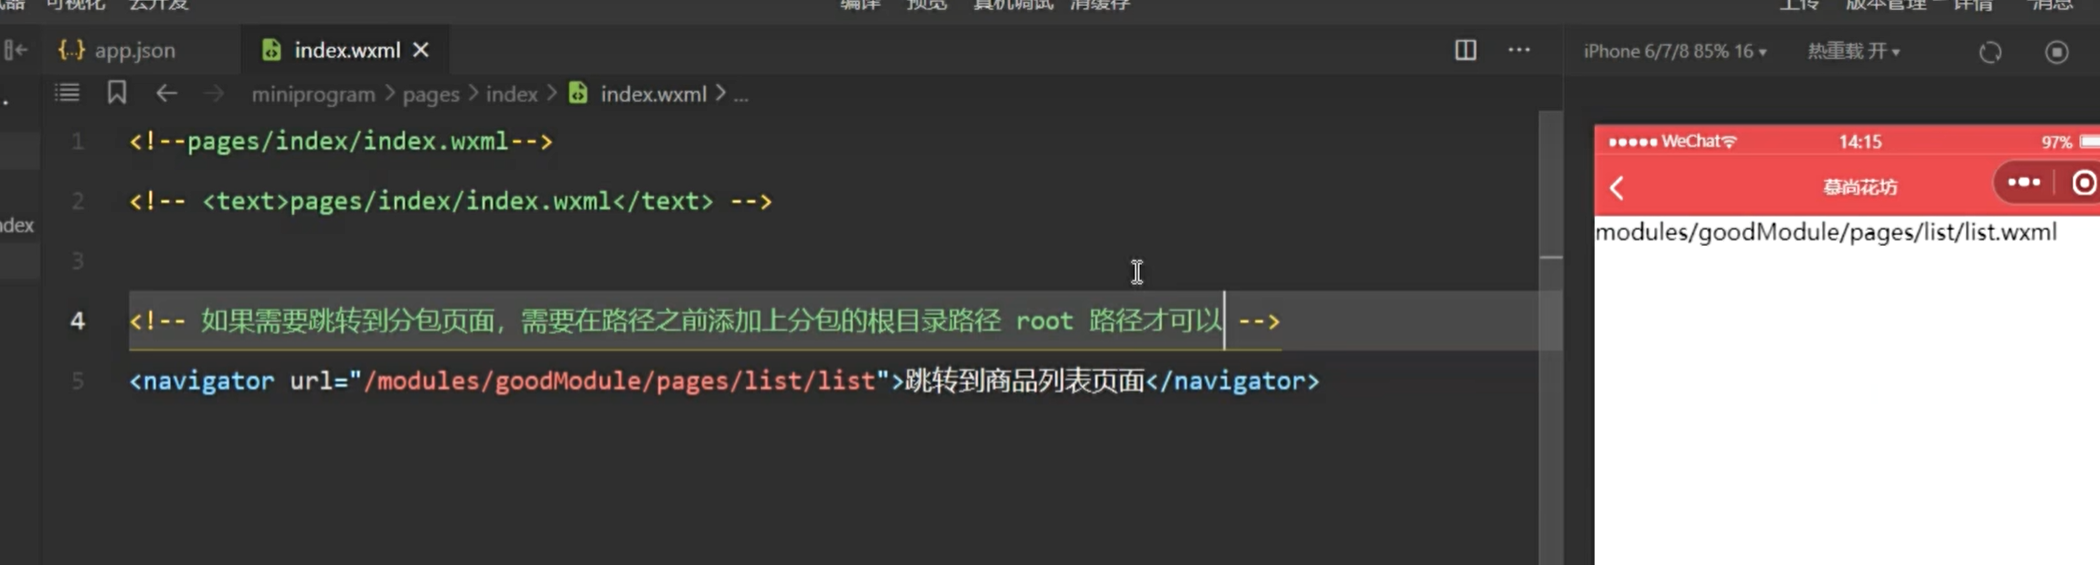Close the index.wxml tab

point(421,50)
